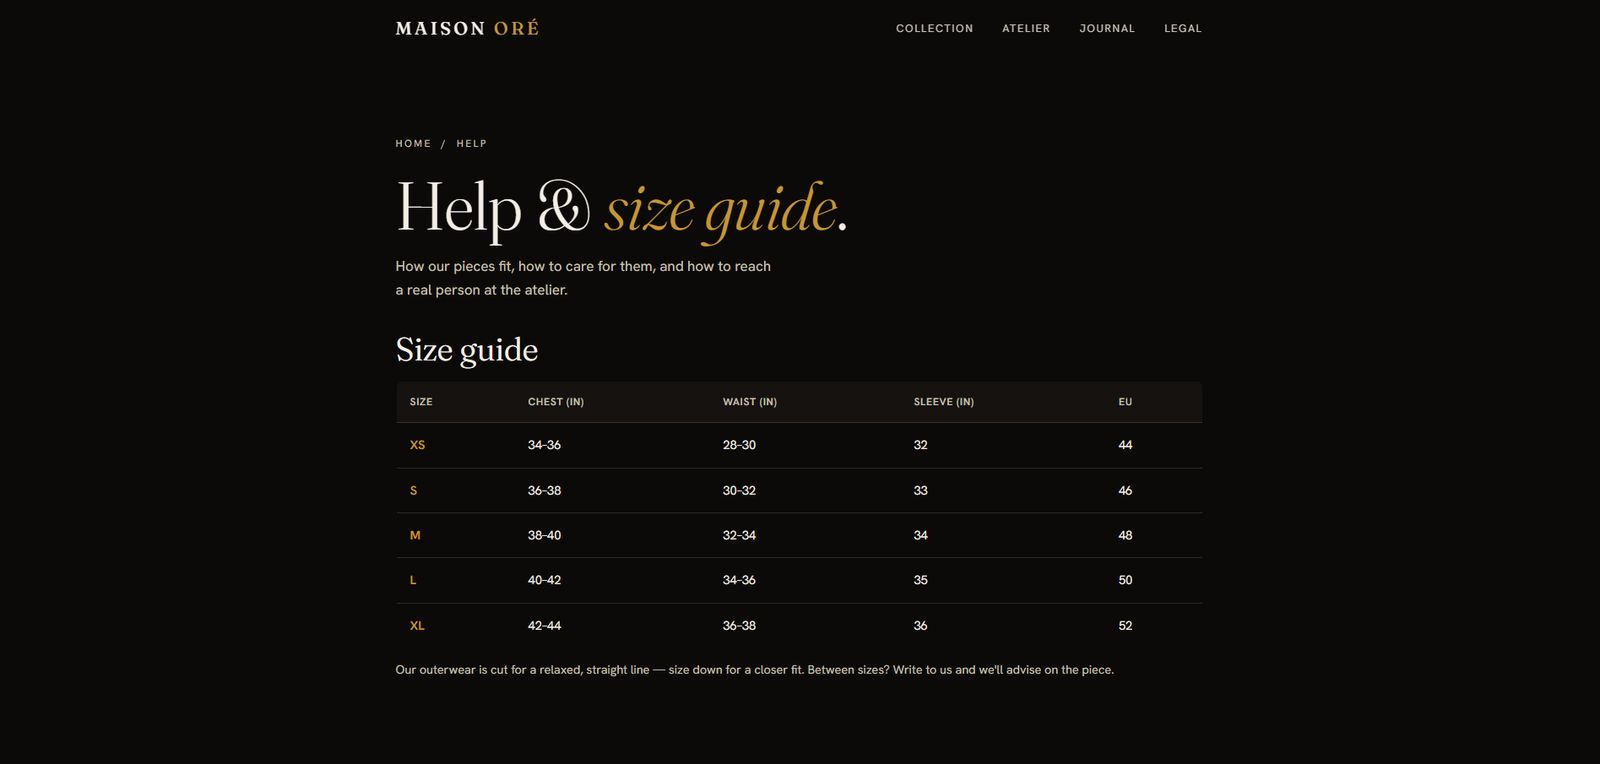
Task: Click EU size 50
Action: [x=1125, y=580]
